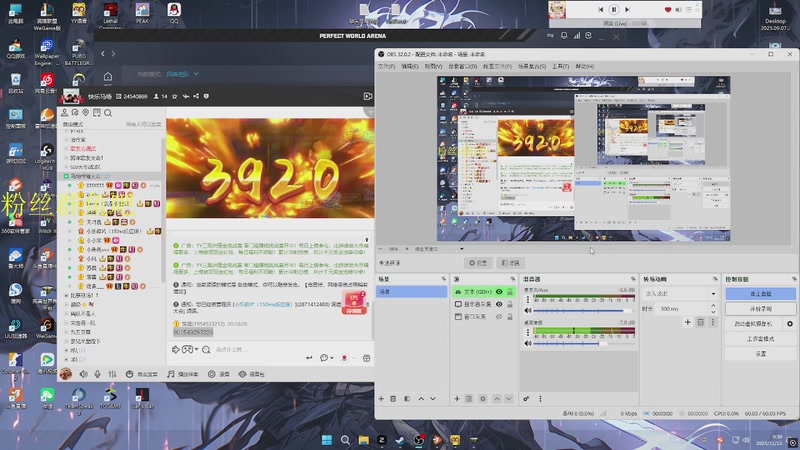Click the 启动虚拟摄像机 button
800x450 pixels.
[754, 323]
